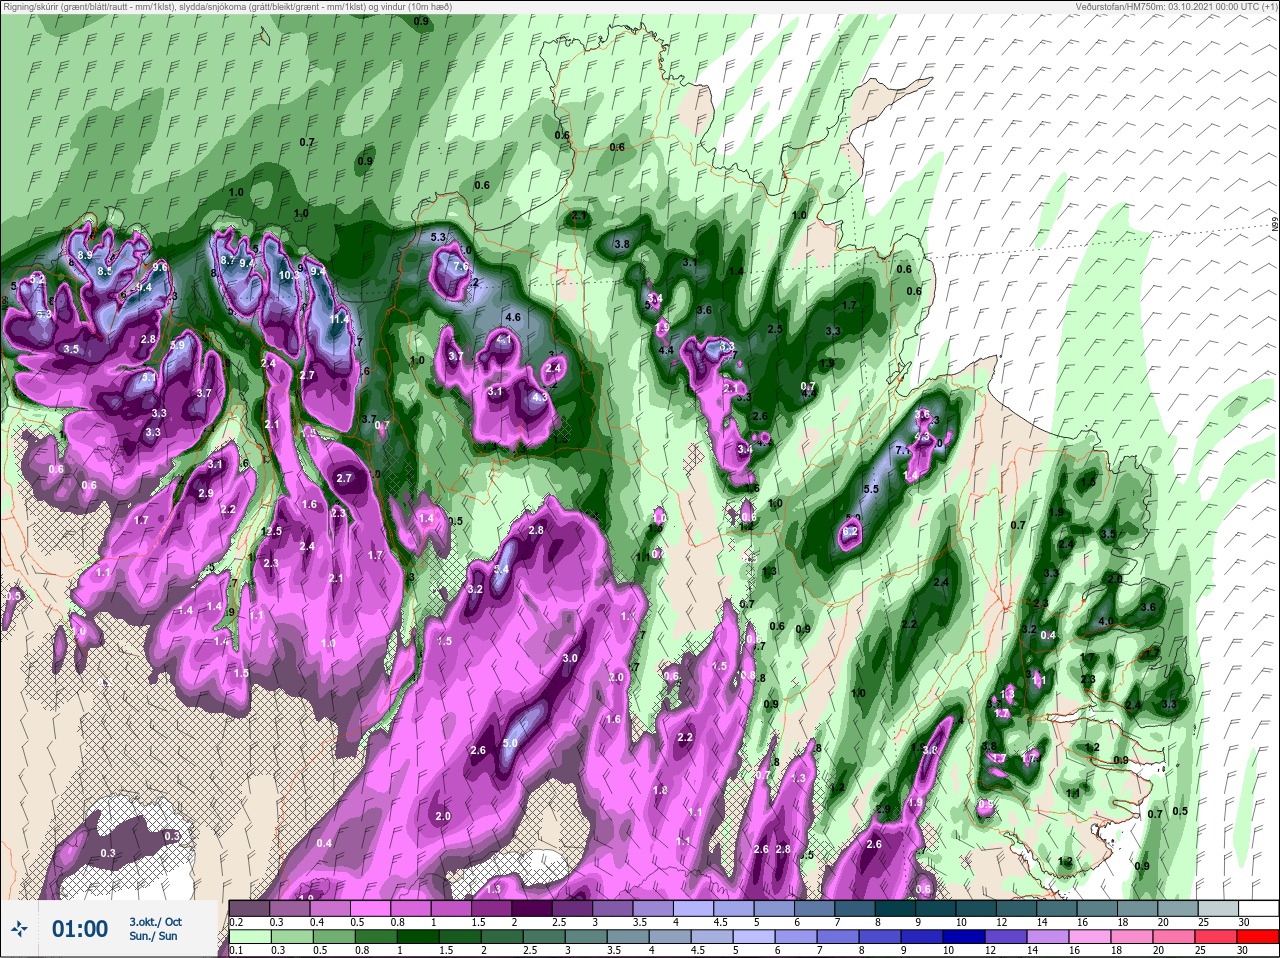Viewport: 1280px width, 958px height.
Task: Click the 01:00 forecast time label
Action: coord(80,929)
